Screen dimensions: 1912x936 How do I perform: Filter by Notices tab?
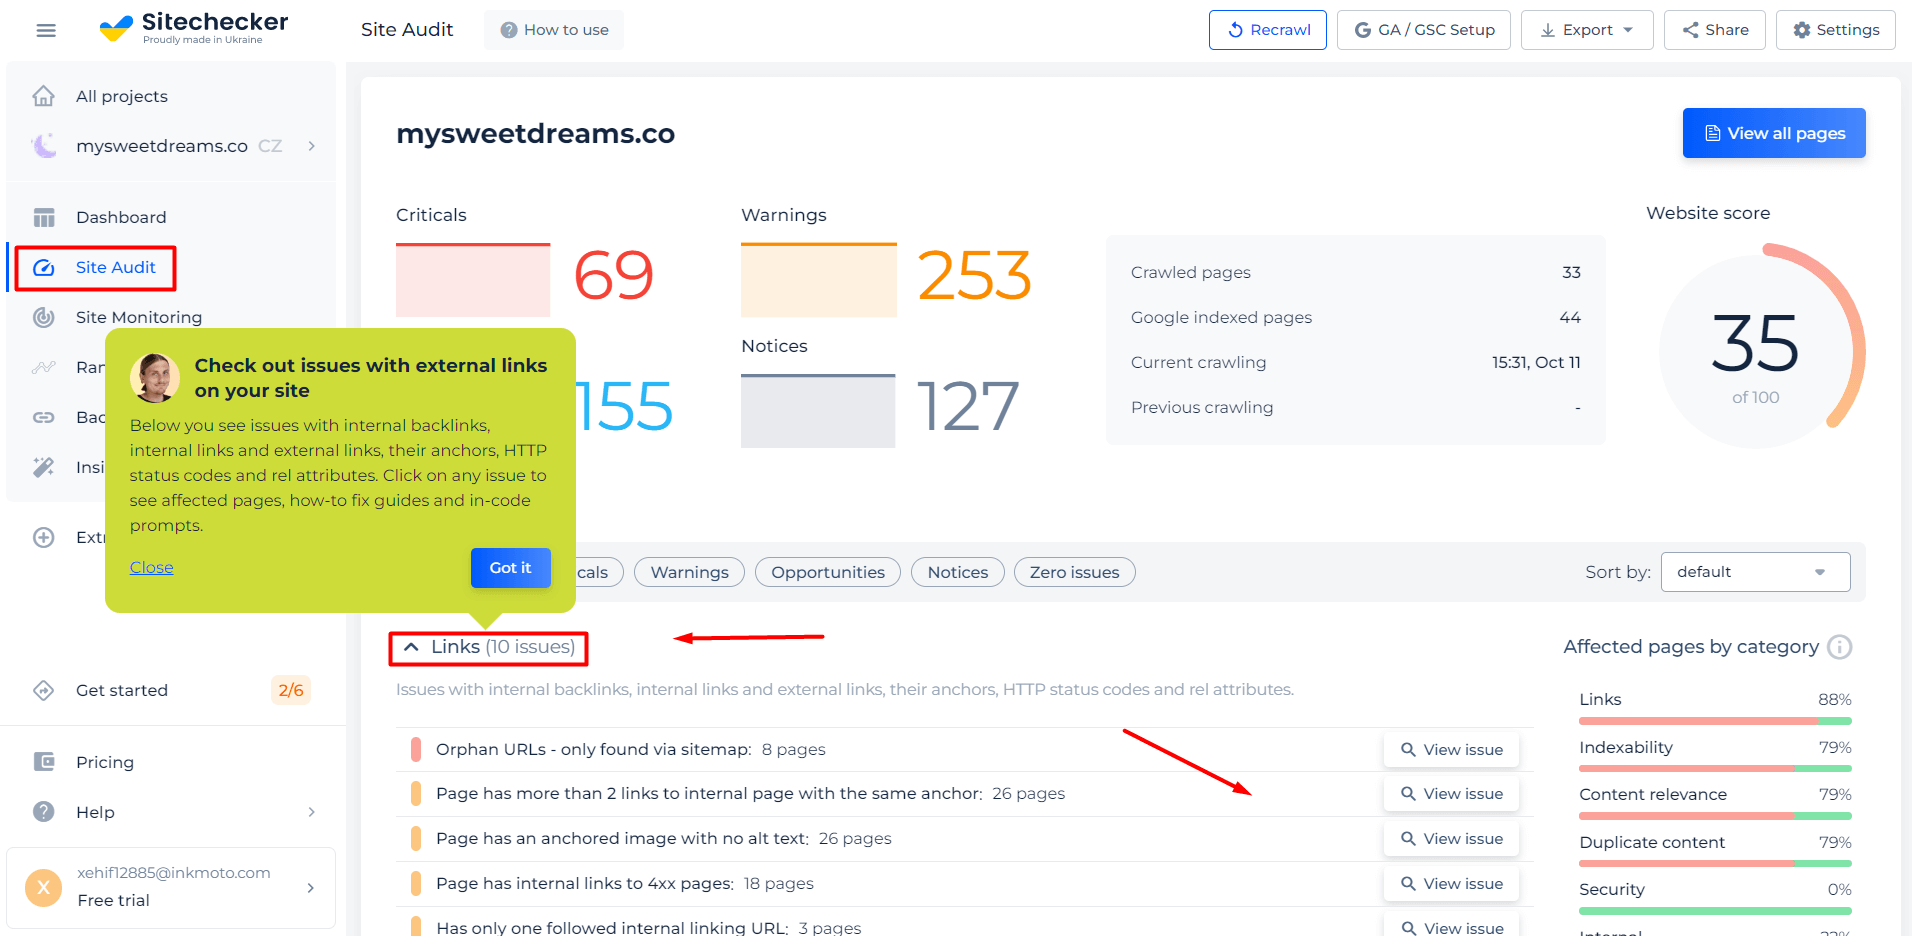click(x=958, y=572)
